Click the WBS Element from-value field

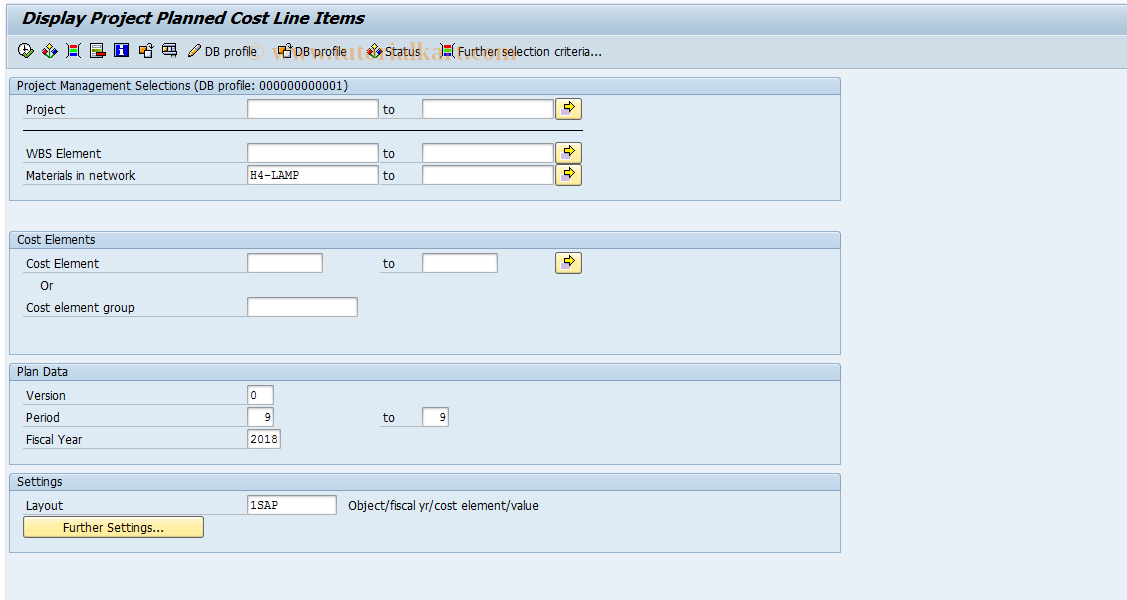[x=313, y=153]
